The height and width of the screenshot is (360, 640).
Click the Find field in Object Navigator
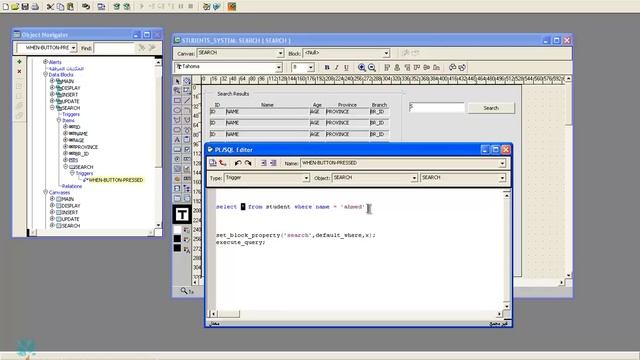[114, 48]
